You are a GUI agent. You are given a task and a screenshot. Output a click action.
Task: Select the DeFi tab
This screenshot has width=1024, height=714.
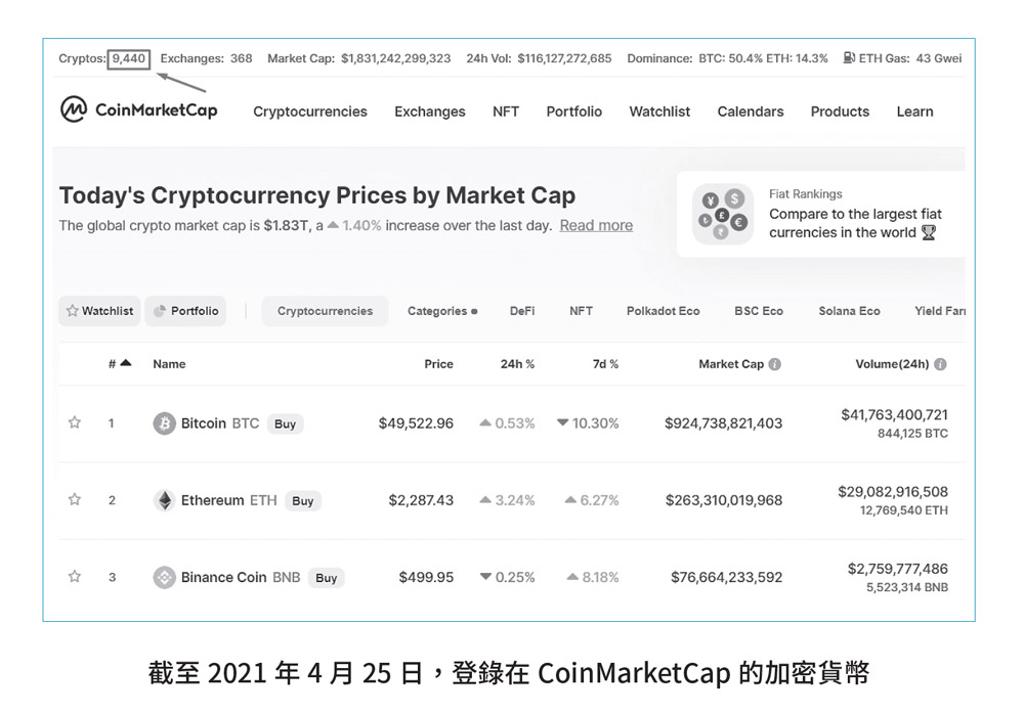[522, 311]
